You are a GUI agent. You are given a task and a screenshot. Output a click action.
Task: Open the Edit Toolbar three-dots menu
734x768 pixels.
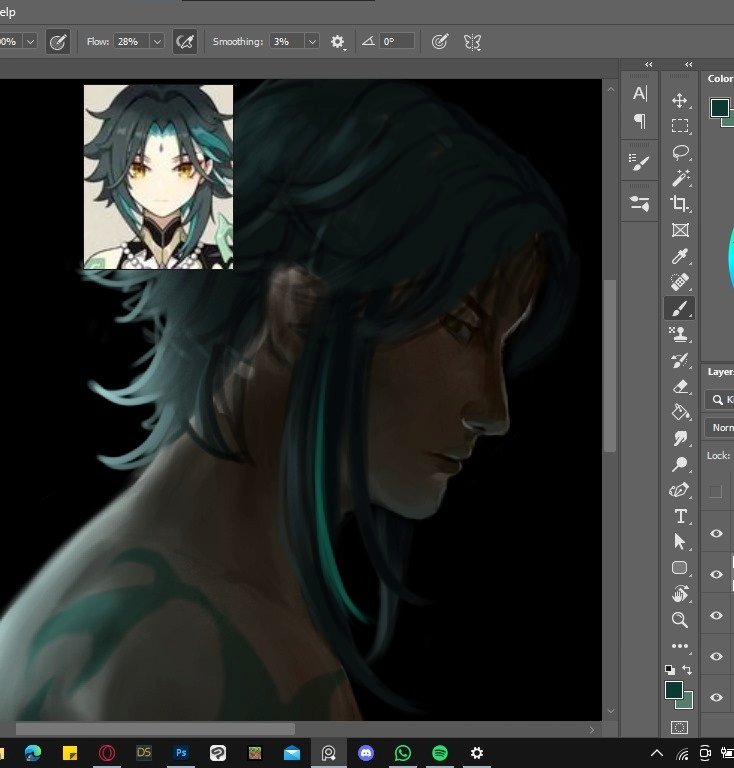tap(680, 646)
